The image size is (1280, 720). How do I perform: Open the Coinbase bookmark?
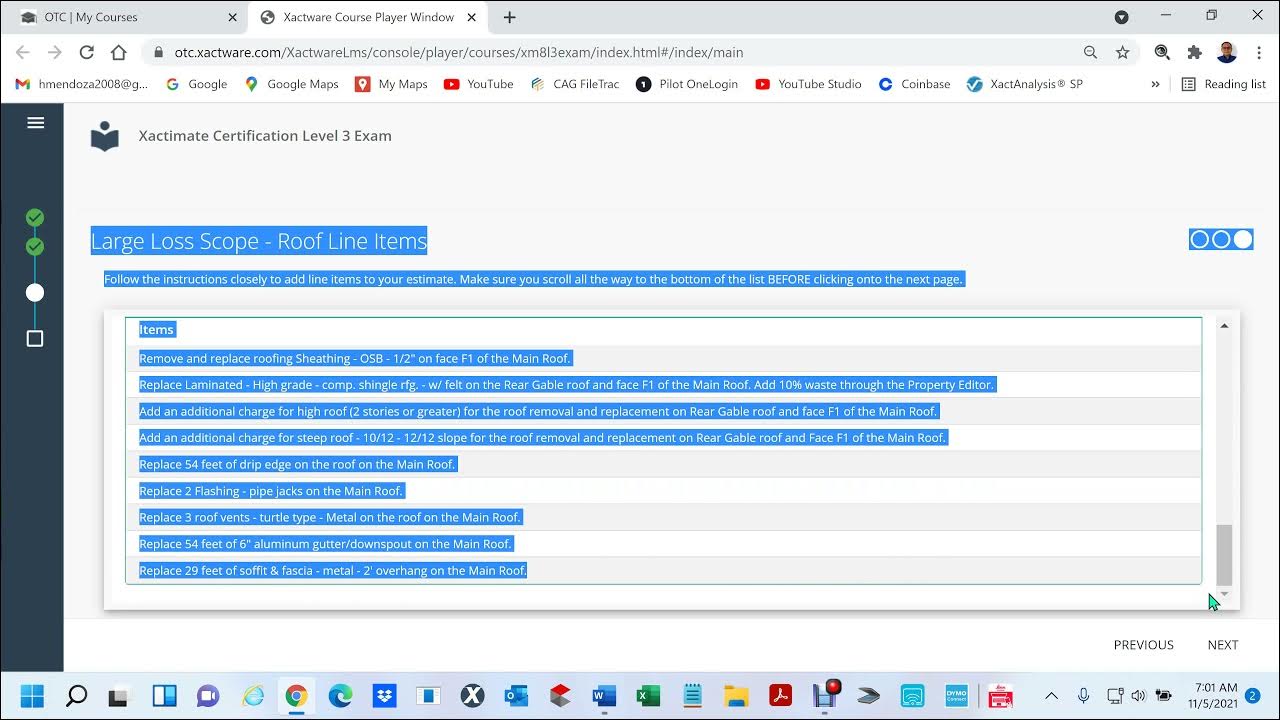[914, 84]
